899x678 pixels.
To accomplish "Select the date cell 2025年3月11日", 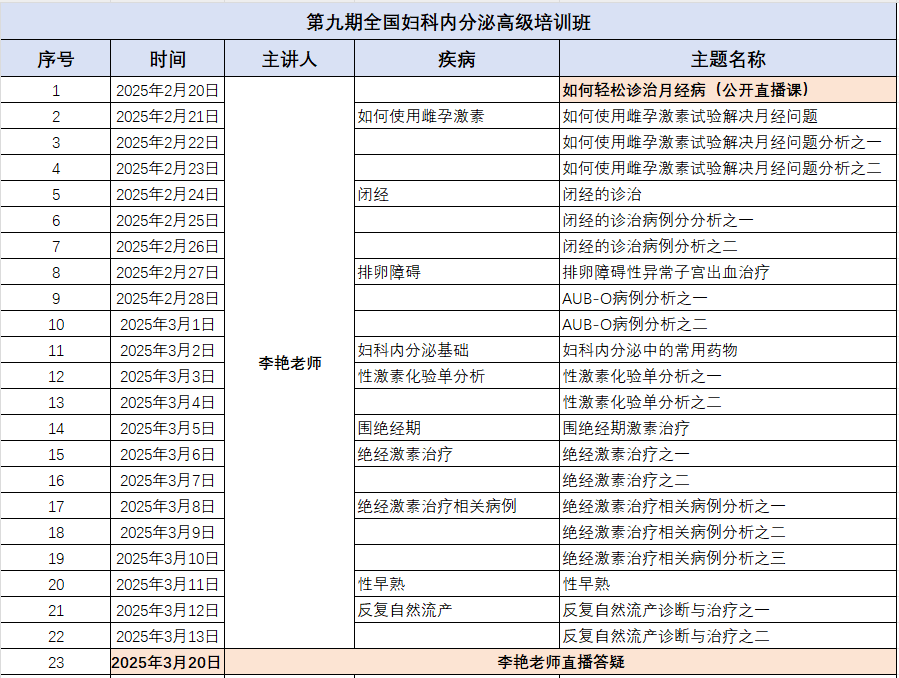I will pos(167,584).
